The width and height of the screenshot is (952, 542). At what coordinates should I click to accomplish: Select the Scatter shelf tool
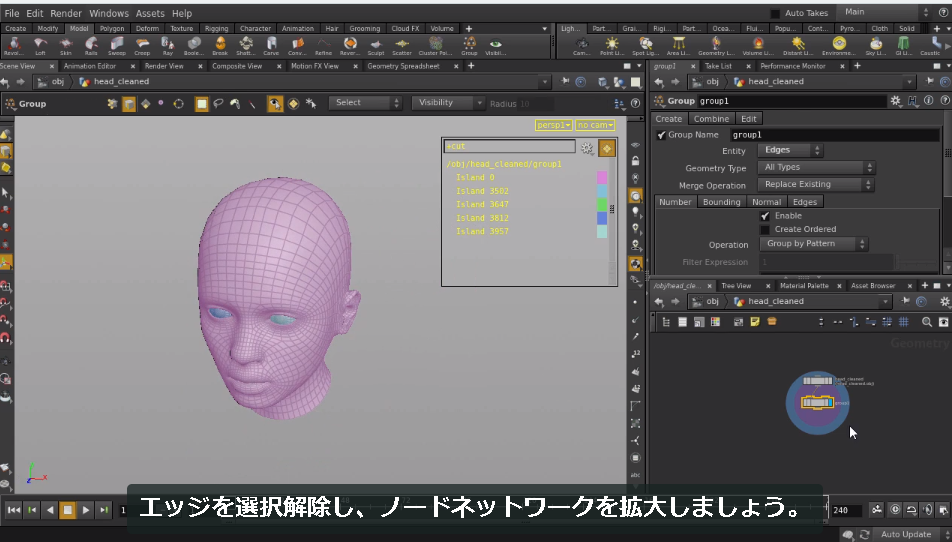(x=401, y=46)
